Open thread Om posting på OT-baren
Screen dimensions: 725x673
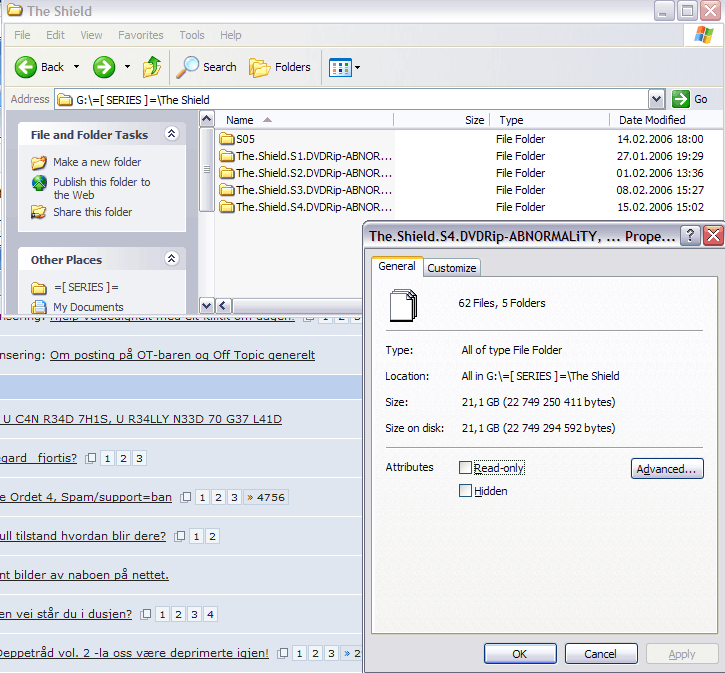pyautogui.click(x=182, y=355)
